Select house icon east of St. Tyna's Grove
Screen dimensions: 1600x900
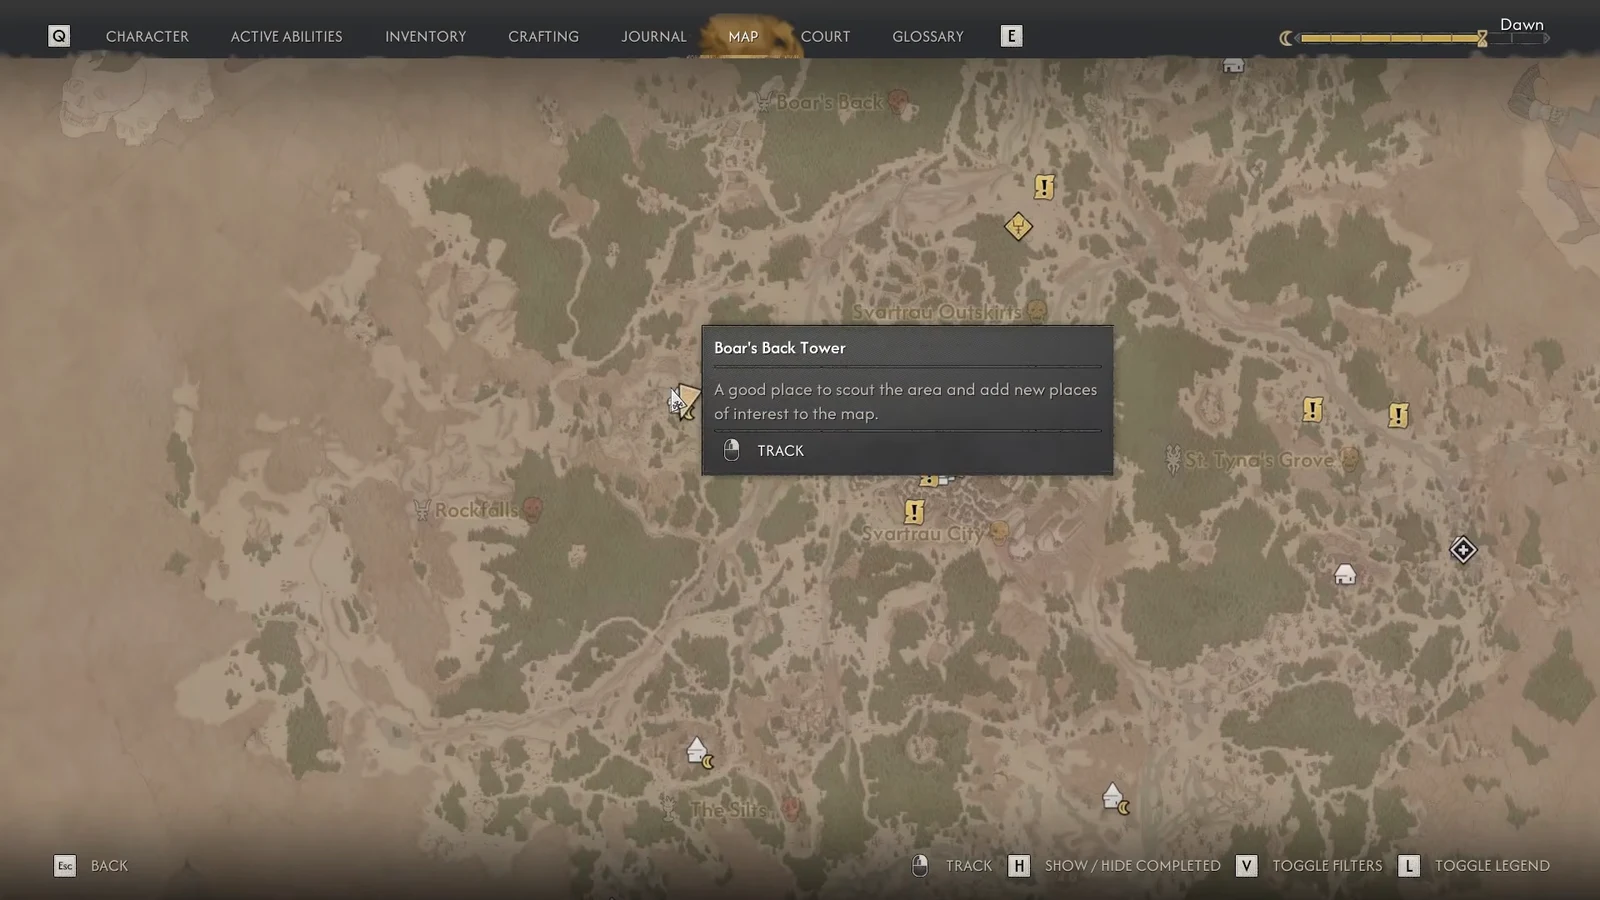pyautogui.click(x=1345, y=574)
